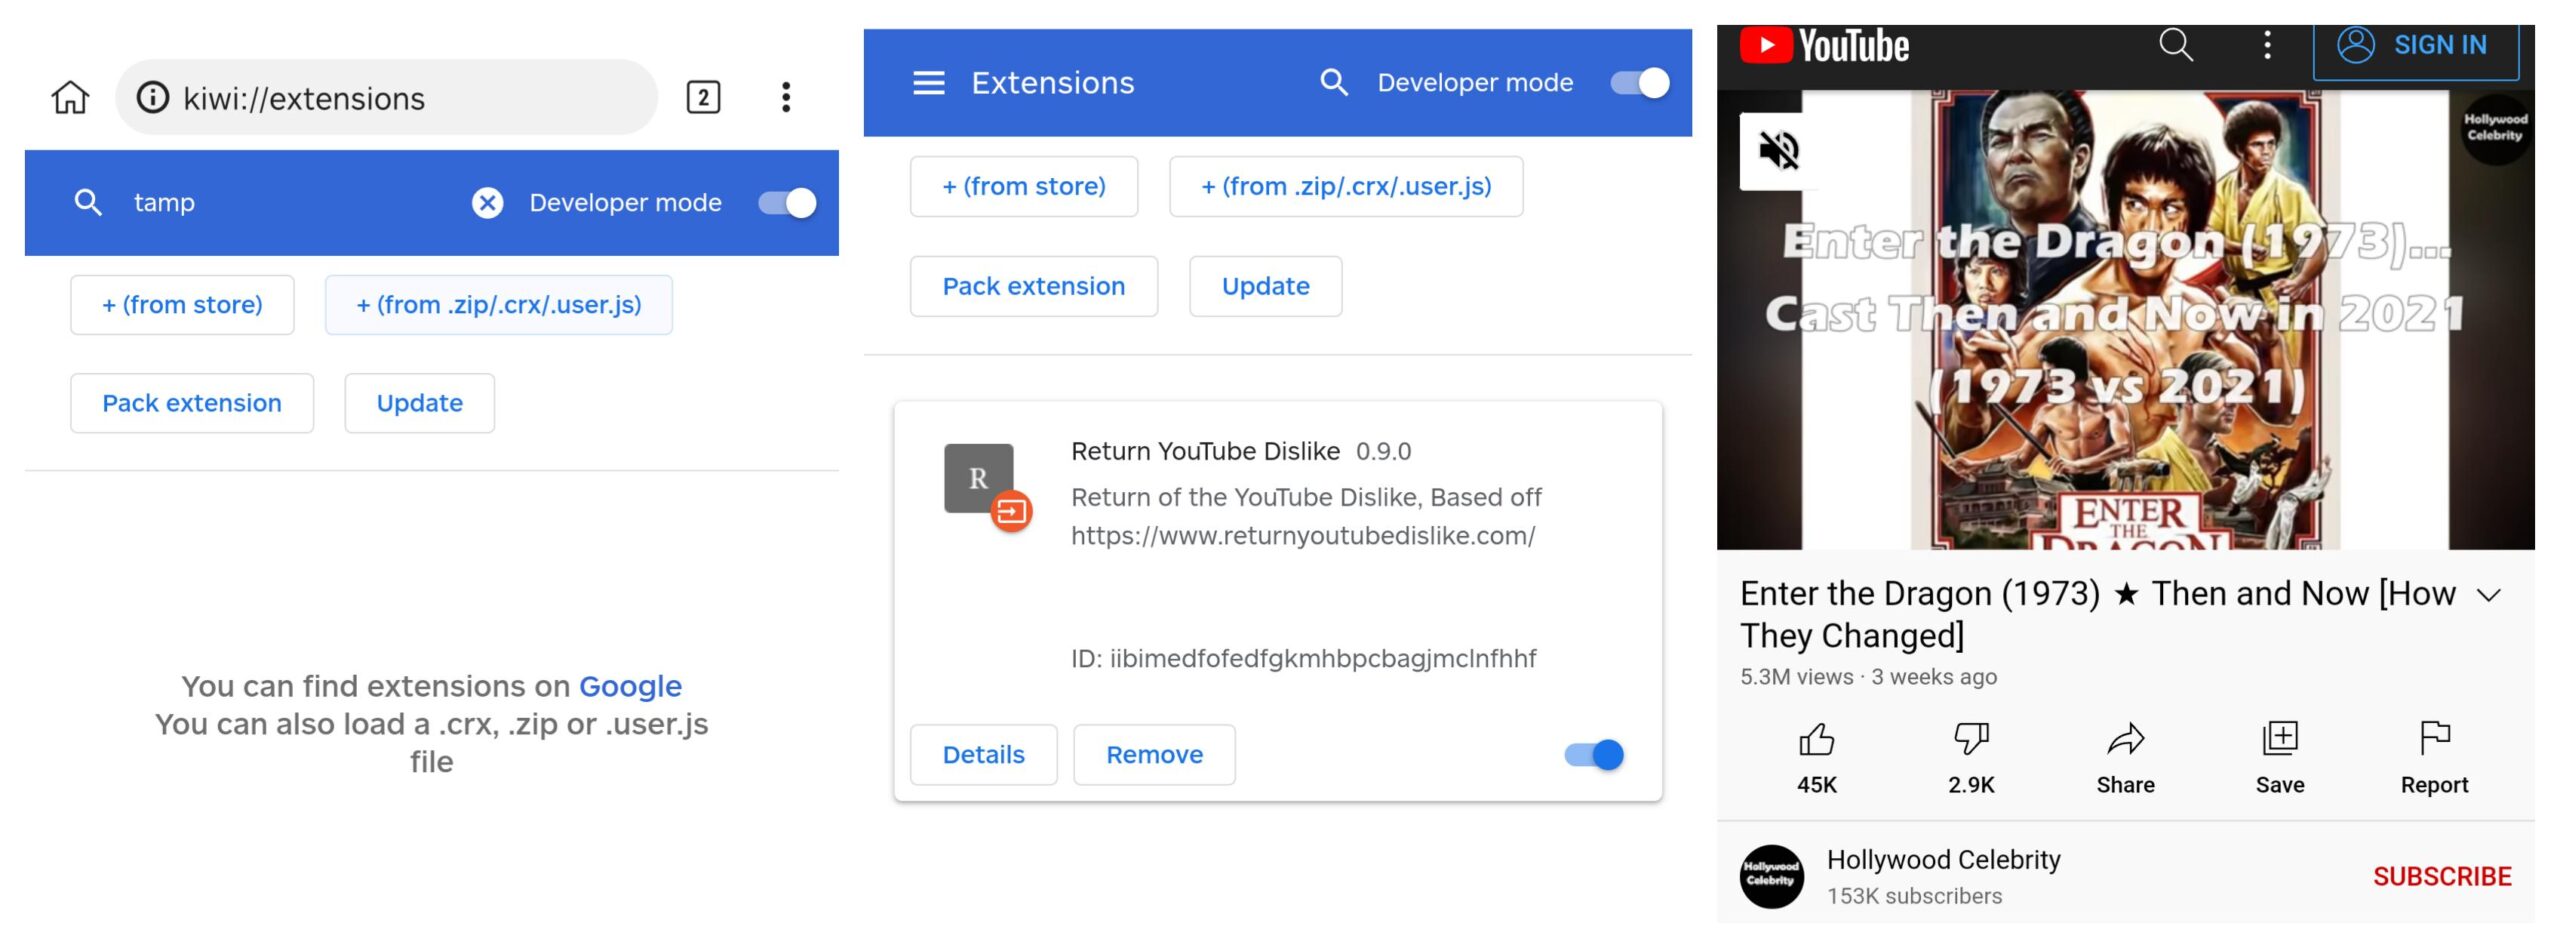Open the YouTube search icon
2560x948 pixels.
(2176, 44)
